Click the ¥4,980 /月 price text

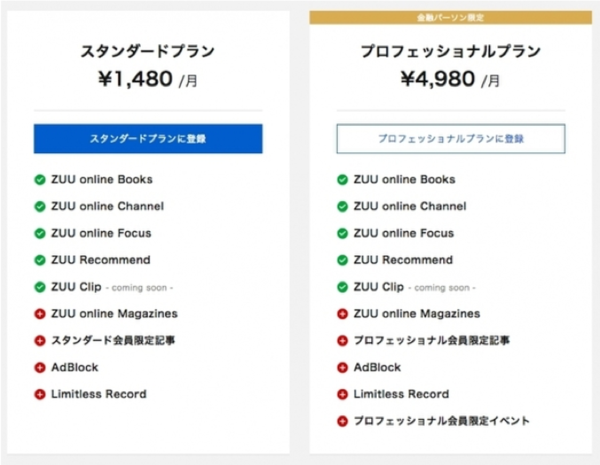[x=451, y=79]
